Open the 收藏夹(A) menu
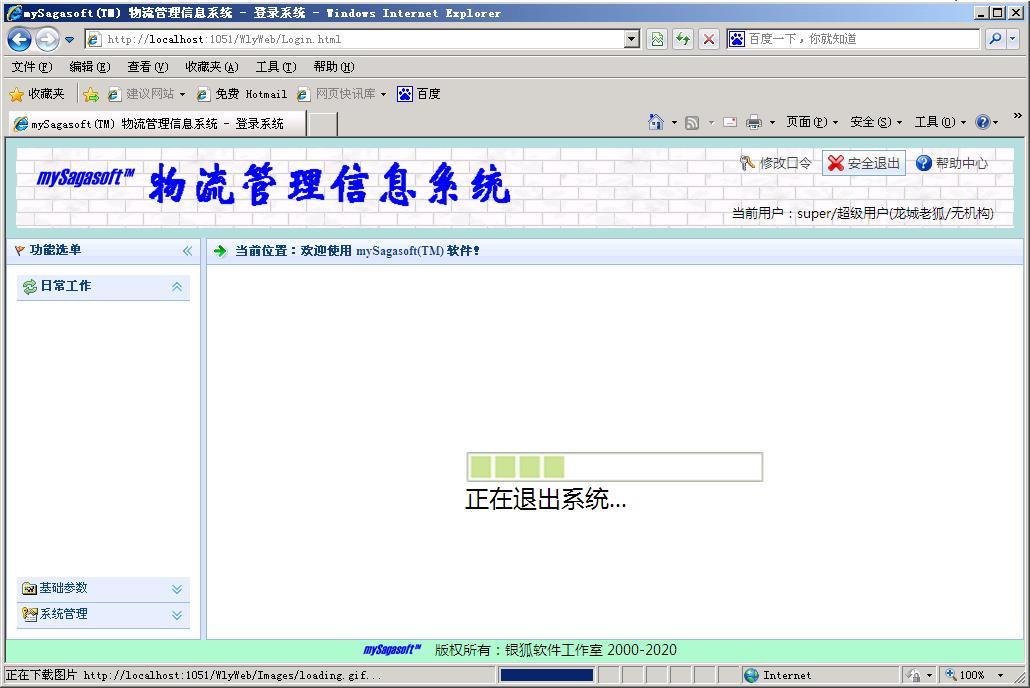The image size is (1030, 688). click(x=212, y=67)
